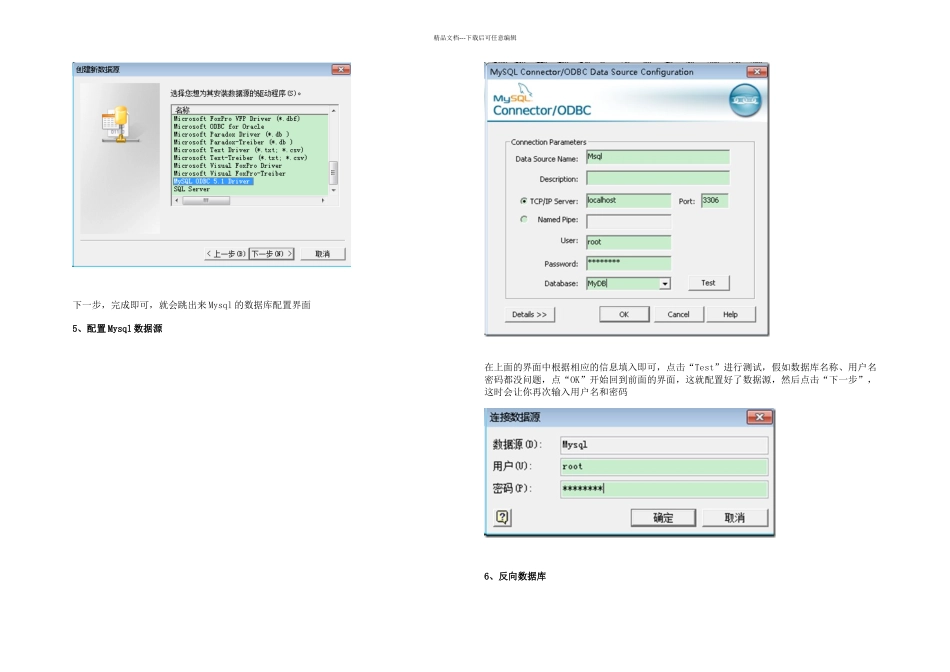950x672 pixels.
Task: Click the 密码(P) field in 连接数据源 dialog
Action: pyautogui.click(x=664, y=489)
